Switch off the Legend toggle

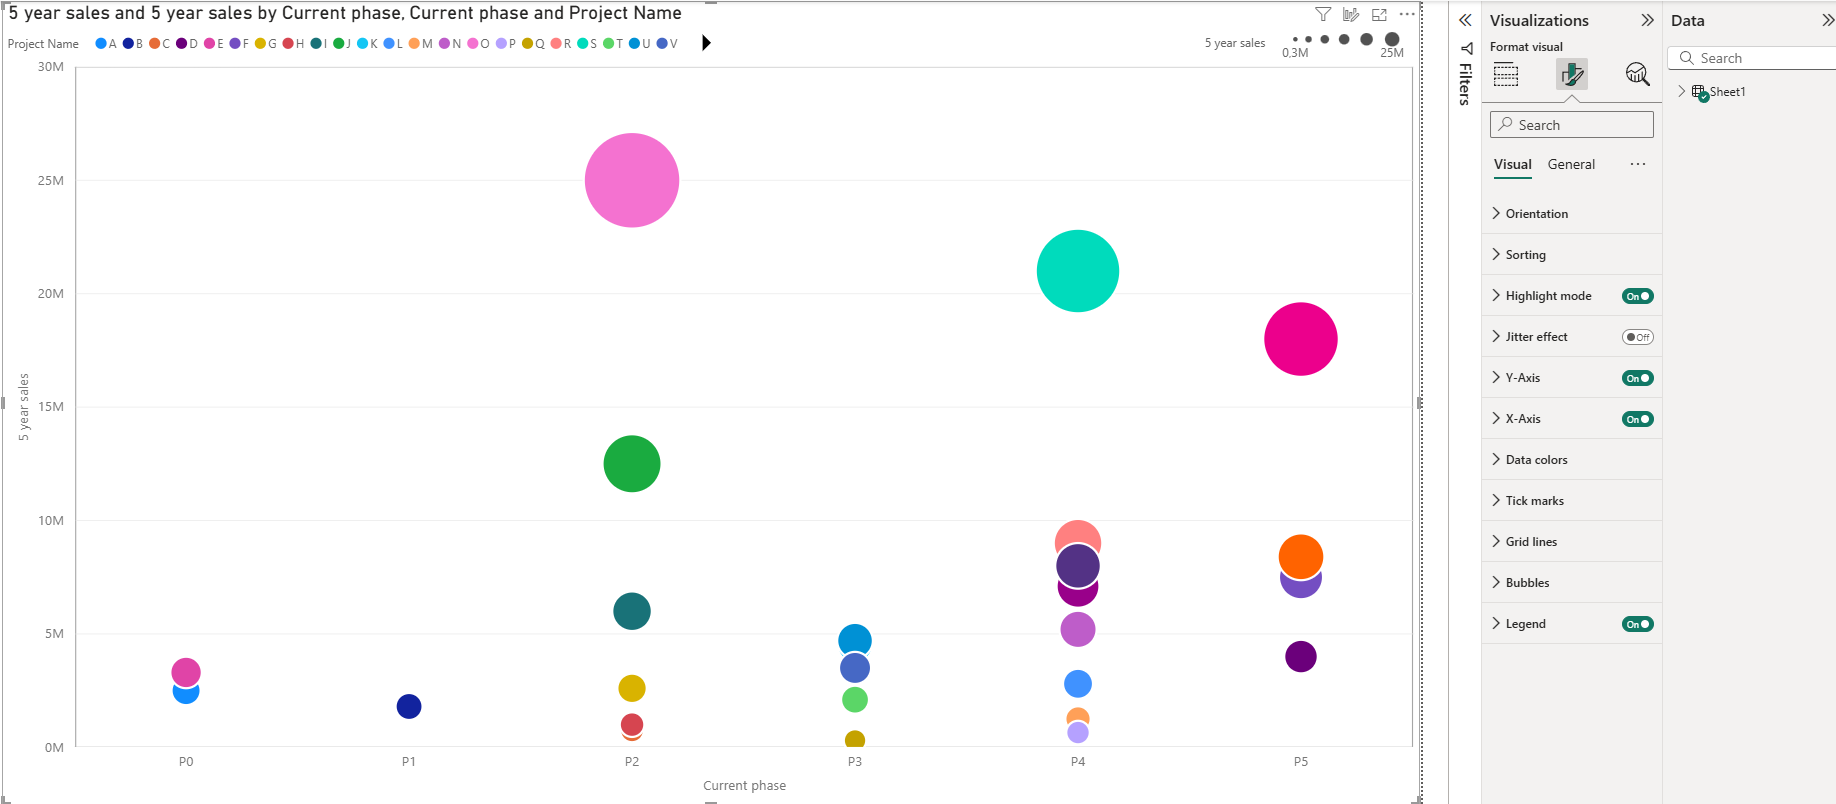[1638, 624]
